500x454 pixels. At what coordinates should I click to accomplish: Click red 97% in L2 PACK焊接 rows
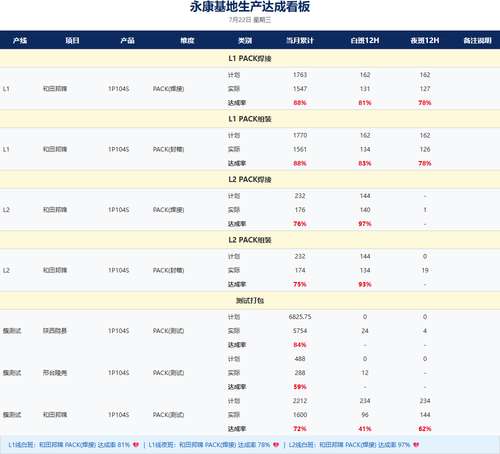pos(365,224)
